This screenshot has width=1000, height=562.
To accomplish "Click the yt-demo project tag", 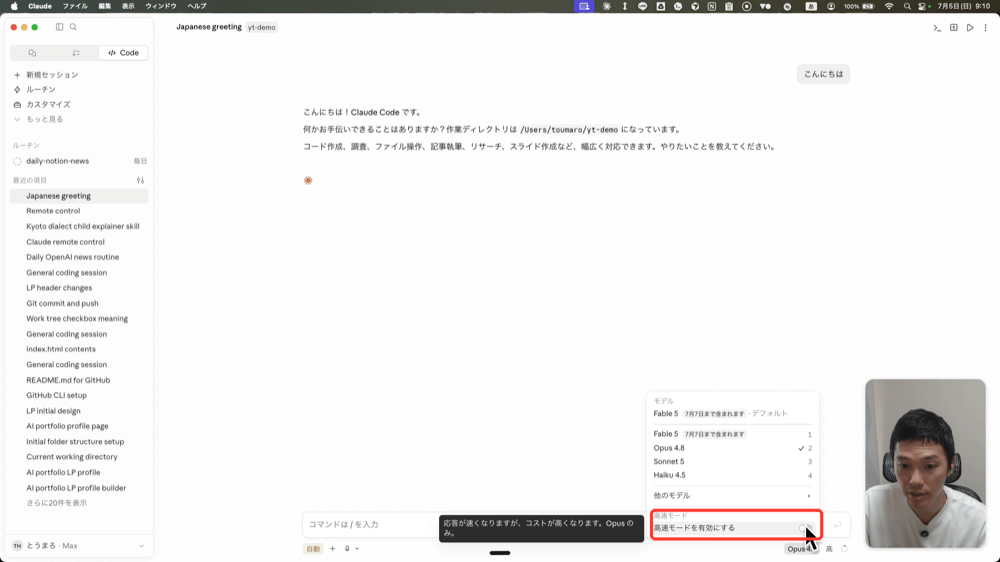I will [261, 27].
